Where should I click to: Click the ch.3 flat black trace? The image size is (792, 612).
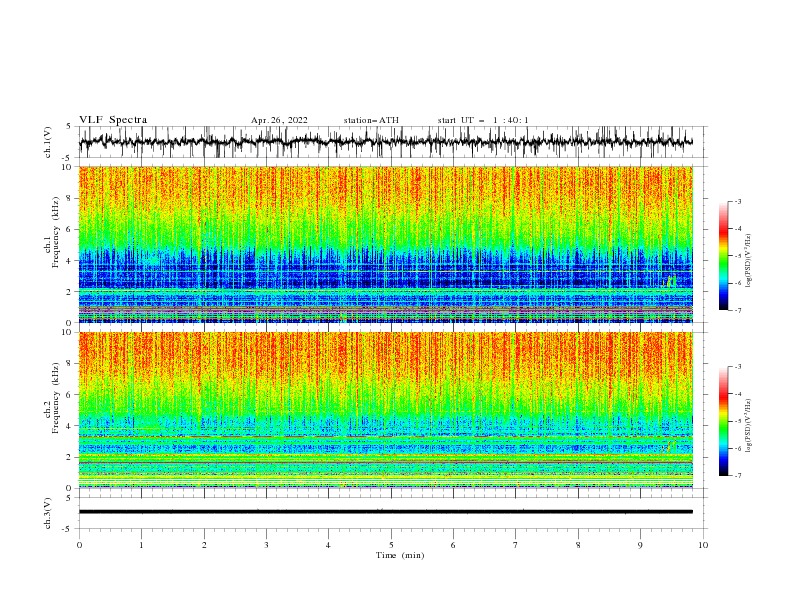click(386, 512)
